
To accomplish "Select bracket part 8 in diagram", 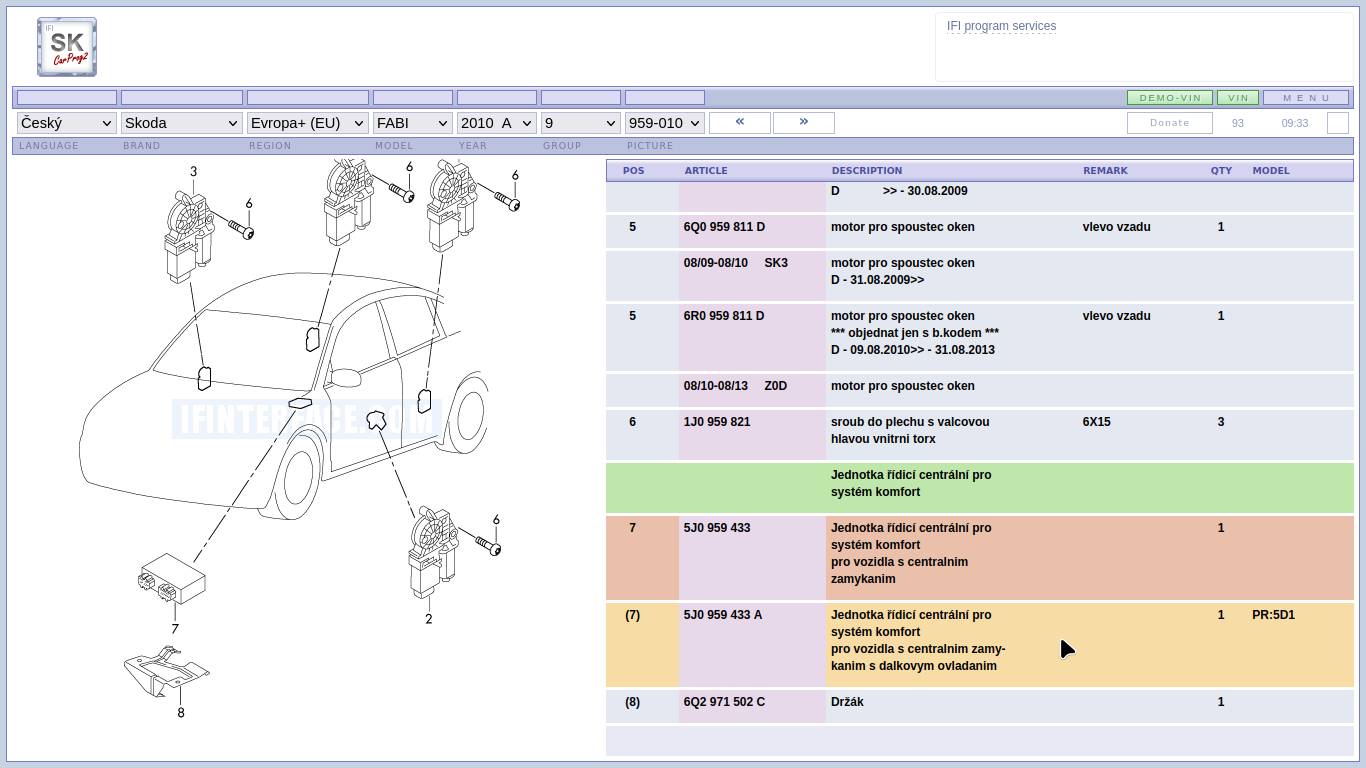I will coord(165,672).
